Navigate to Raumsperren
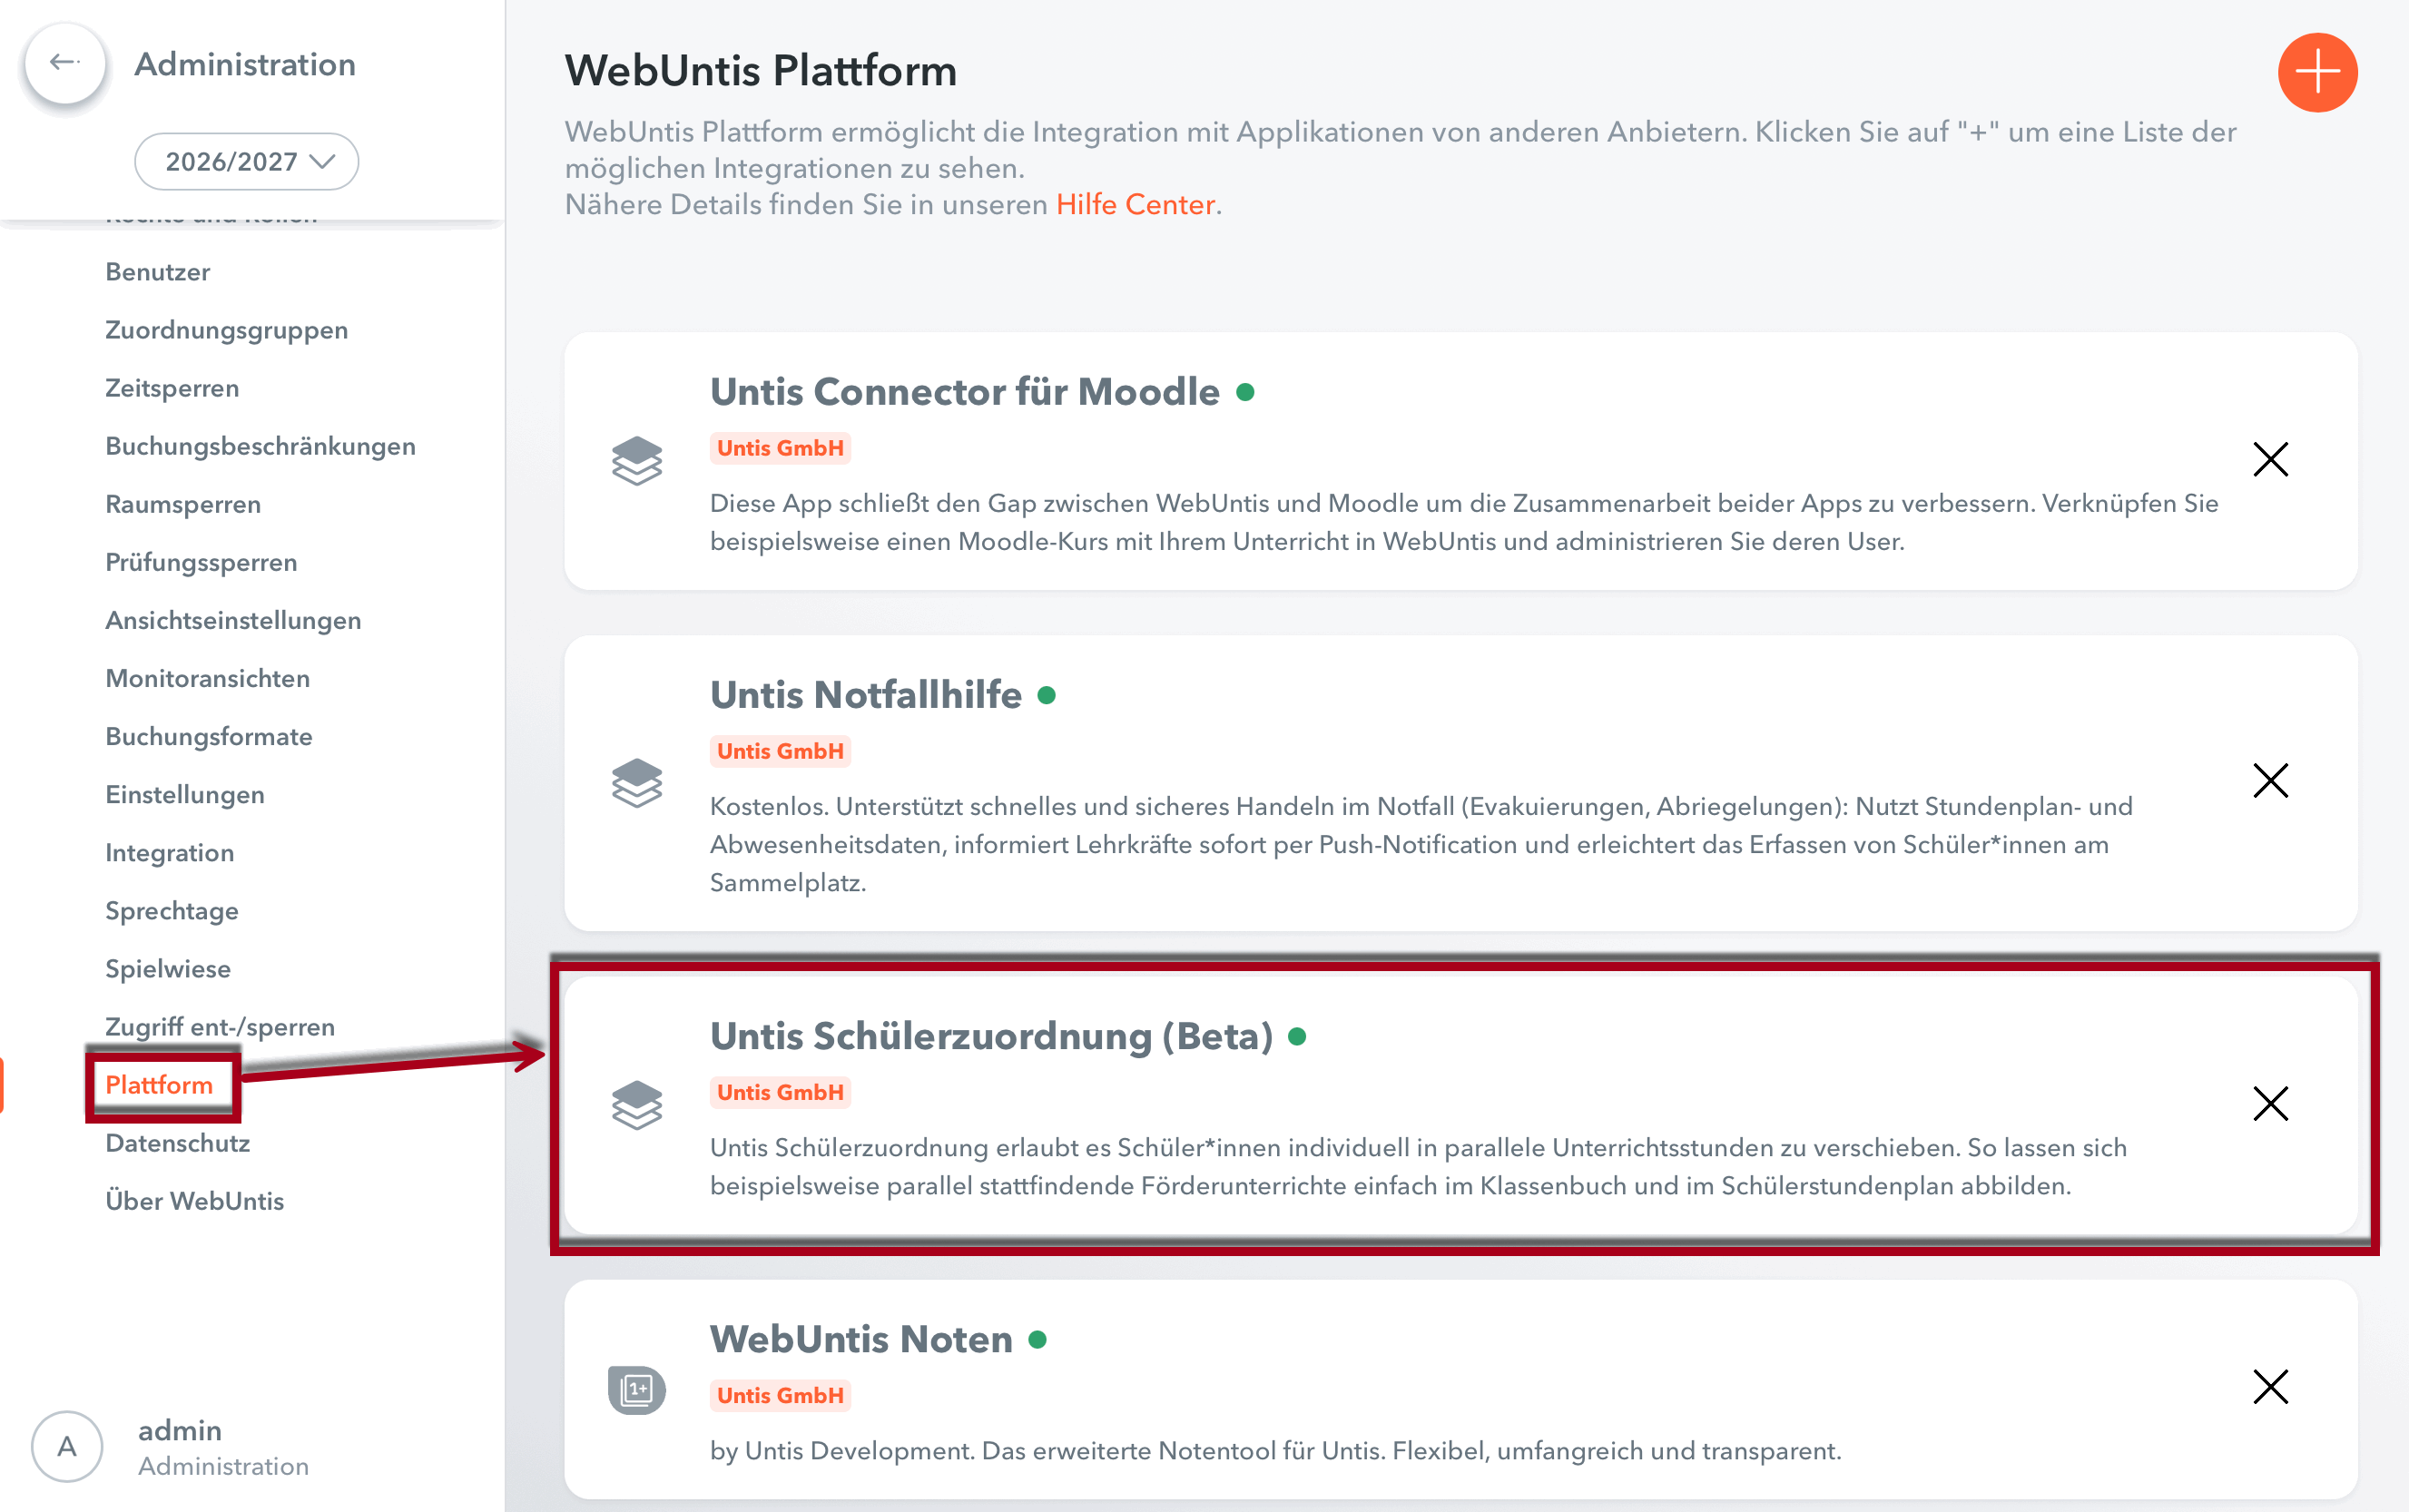The height and width of the screenshot is (1512, 2409). [183, 504]
